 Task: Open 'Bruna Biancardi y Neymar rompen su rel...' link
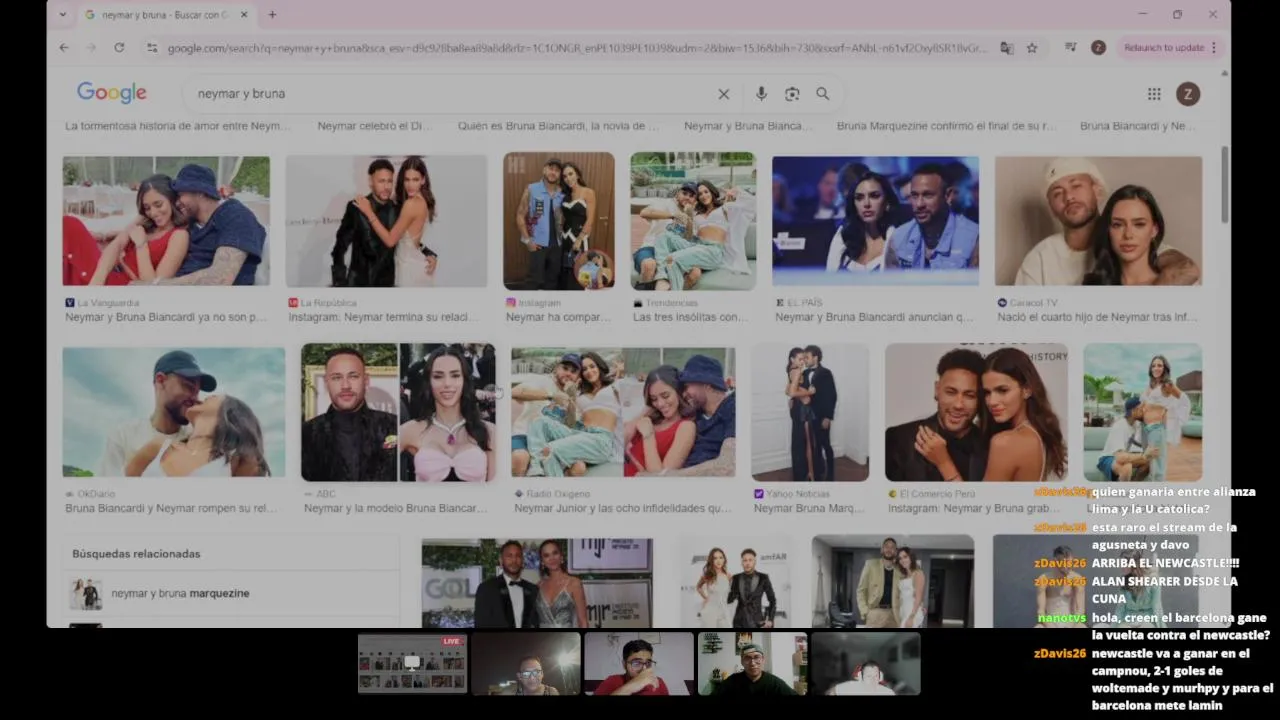pos(171,508)
